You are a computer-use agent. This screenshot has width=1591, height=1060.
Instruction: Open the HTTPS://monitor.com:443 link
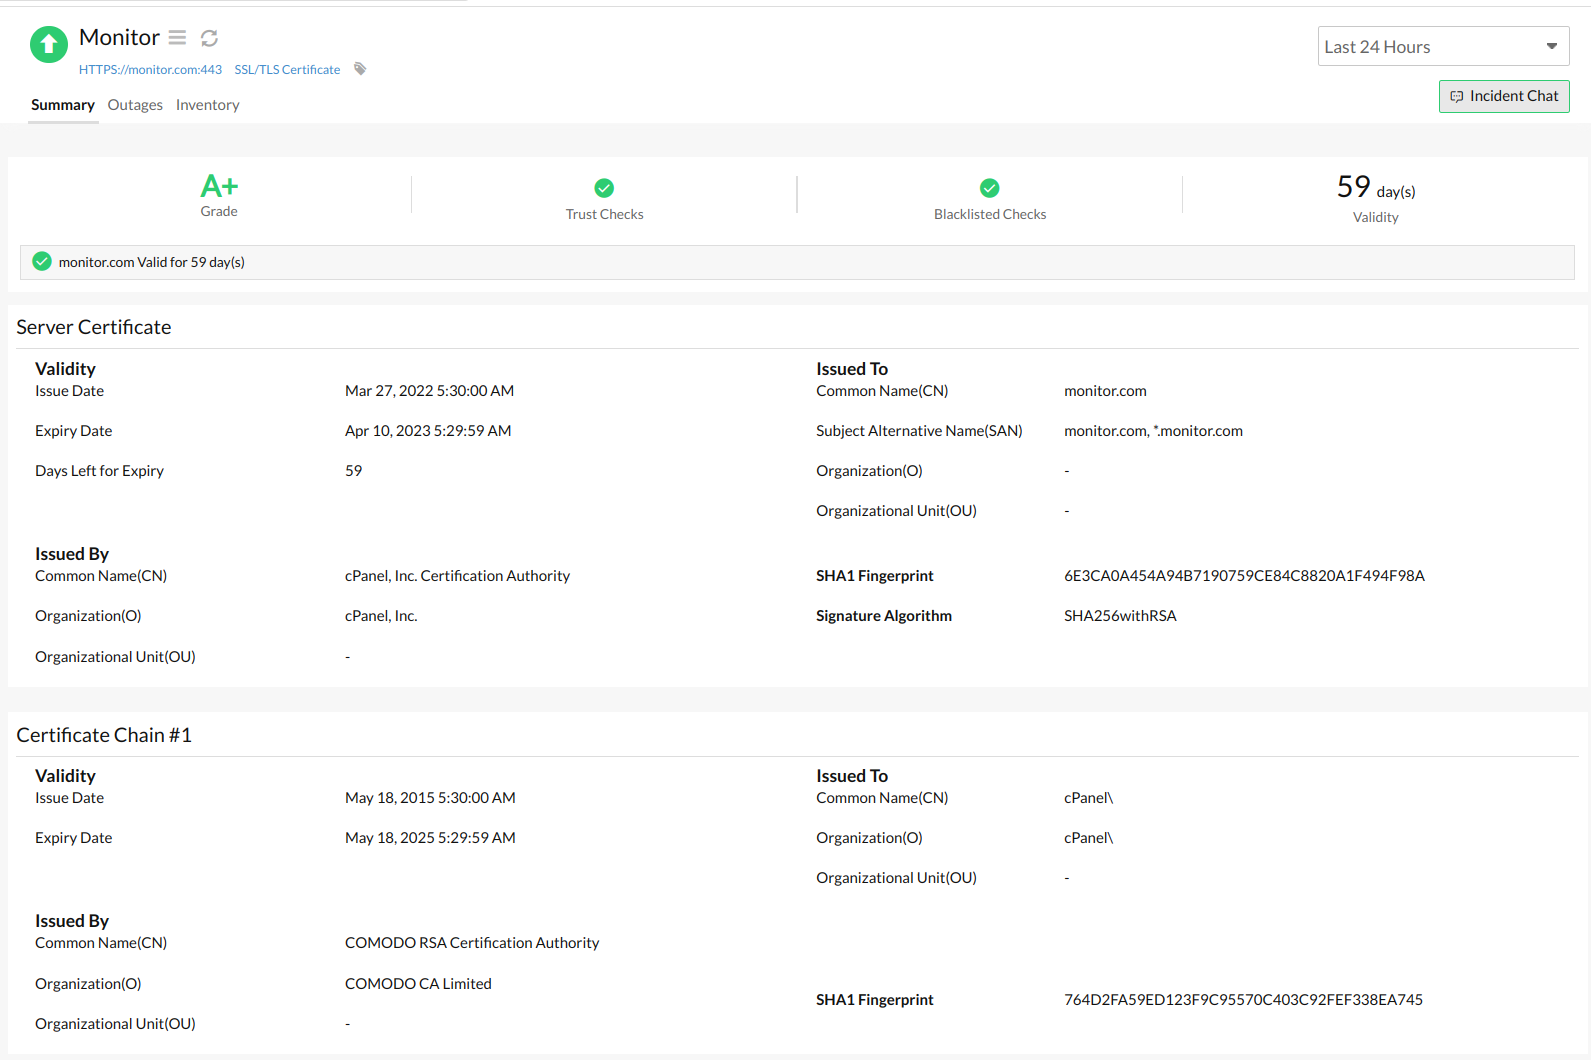pos(150,70)
